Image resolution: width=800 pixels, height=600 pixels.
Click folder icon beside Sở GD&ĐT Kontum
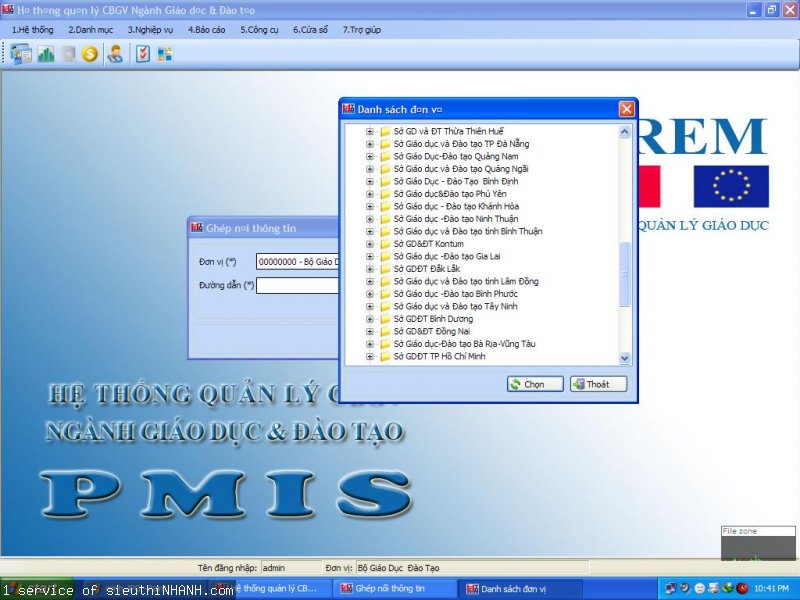tap(385, 244)
